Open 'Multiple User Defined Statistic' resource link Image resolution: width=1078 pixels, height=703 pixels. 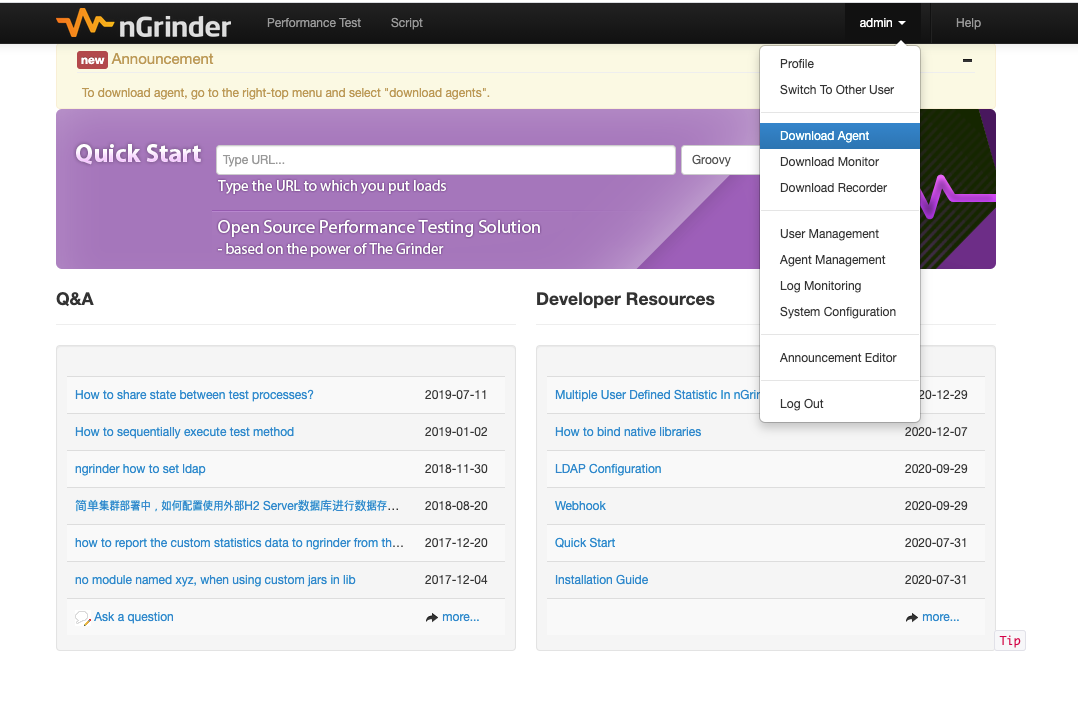pos(657,395)
